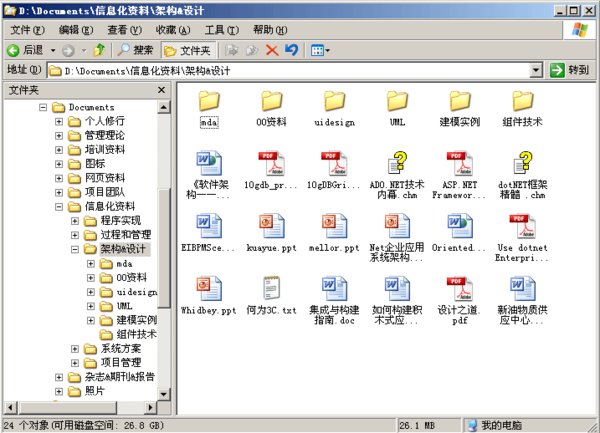Expand the 个人修行 tree node
The image size is (600, 433).
coord(59,121)
